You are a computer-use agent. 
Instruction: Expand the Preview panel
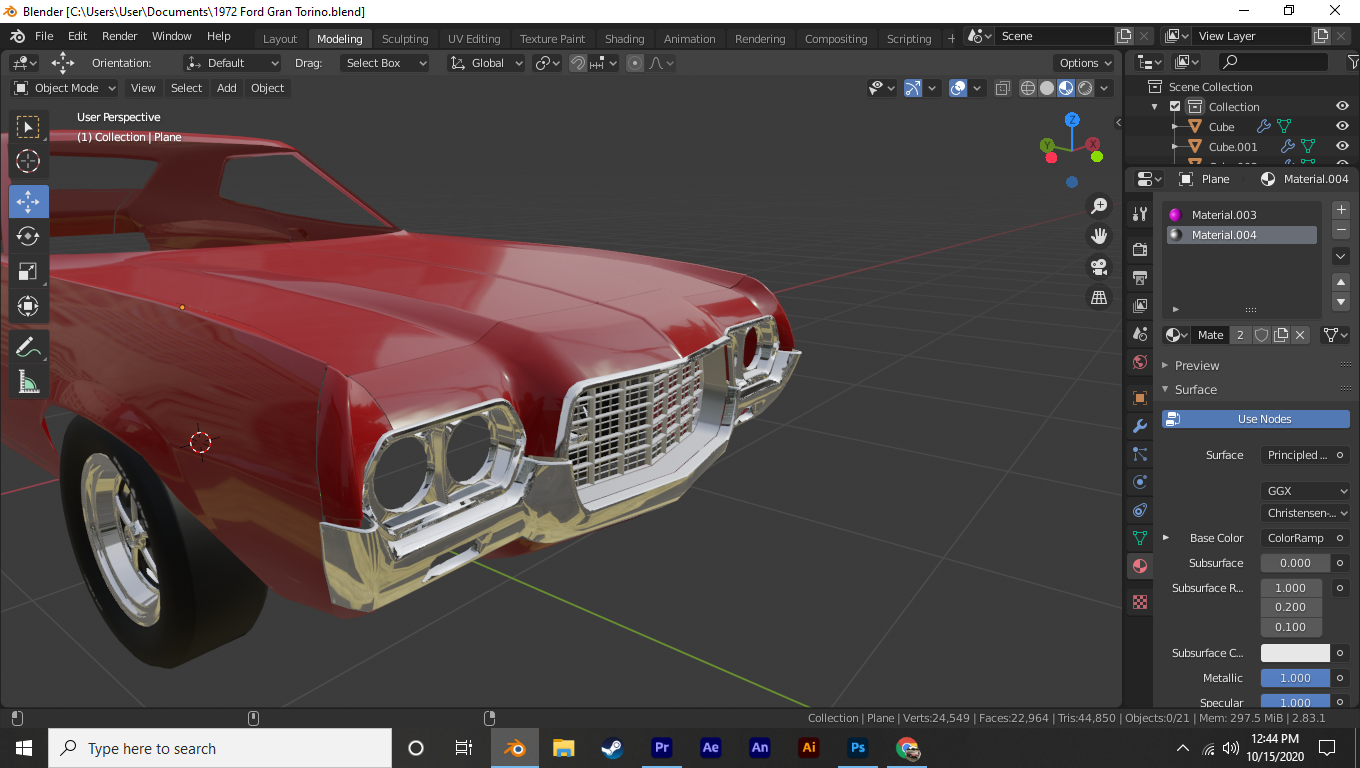click(1197, 365)
